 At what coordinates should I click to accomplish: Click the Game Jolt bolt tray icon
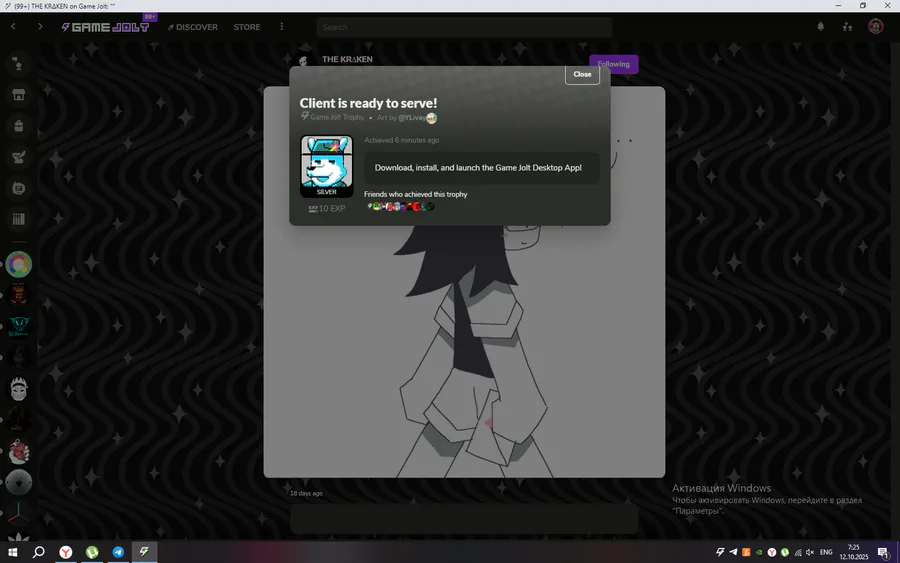(720, 552)
